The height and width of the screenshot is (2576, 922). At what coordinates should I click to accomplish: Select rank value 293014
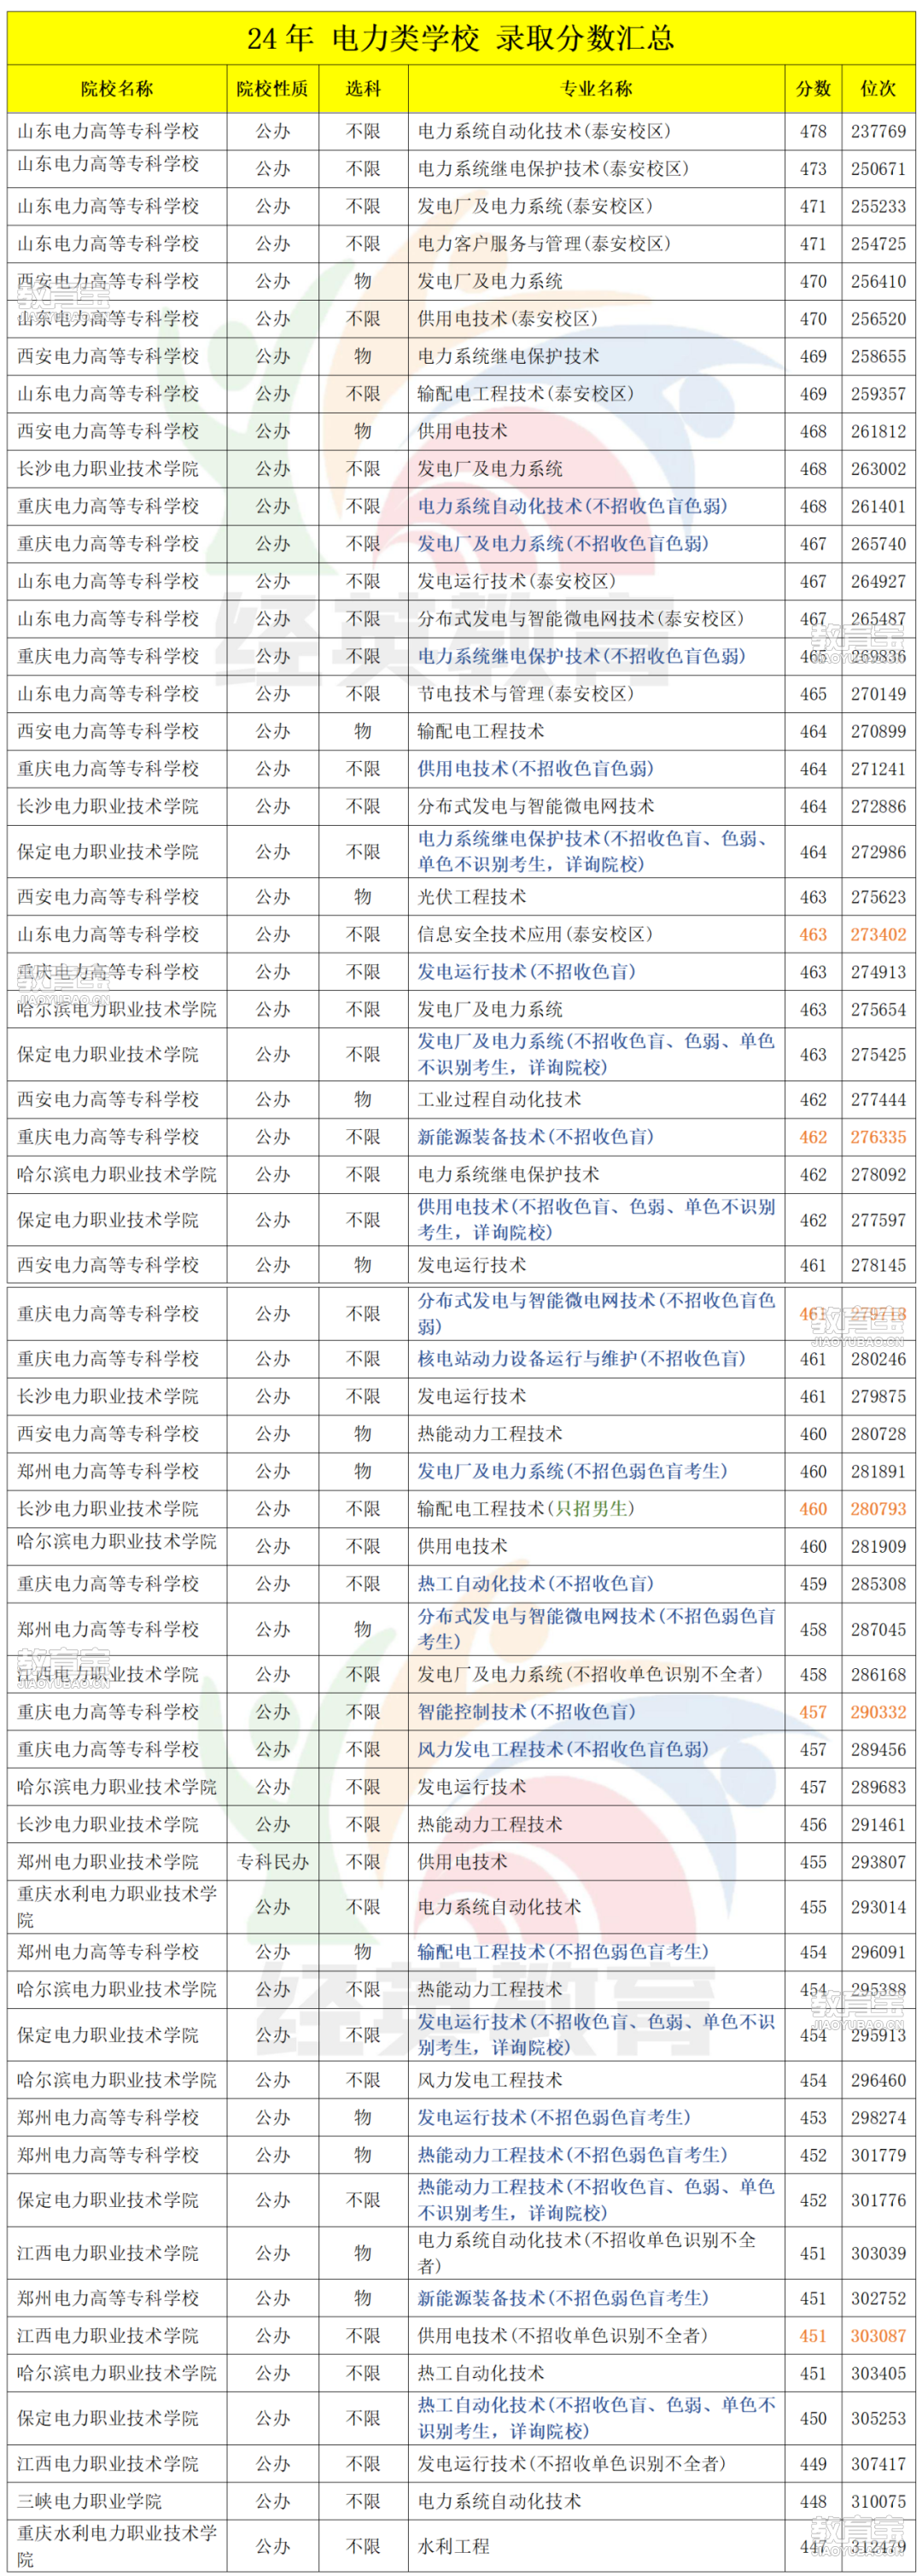click(878, 1907)
